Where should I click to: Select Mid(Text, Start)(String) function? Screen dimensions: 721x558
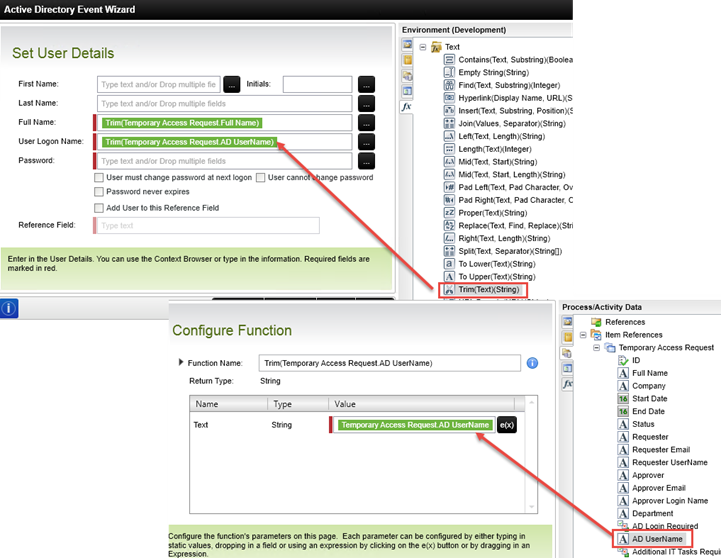point(491,162)
